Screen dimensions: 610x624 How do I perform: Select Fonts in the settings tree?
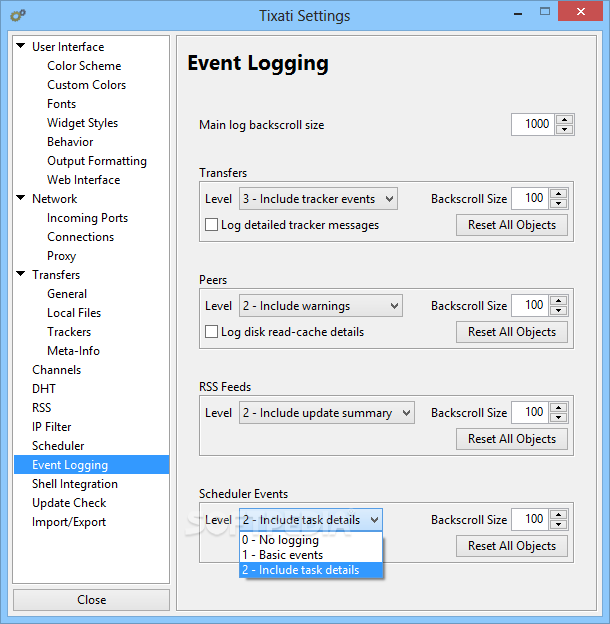[x=61, y=104]
